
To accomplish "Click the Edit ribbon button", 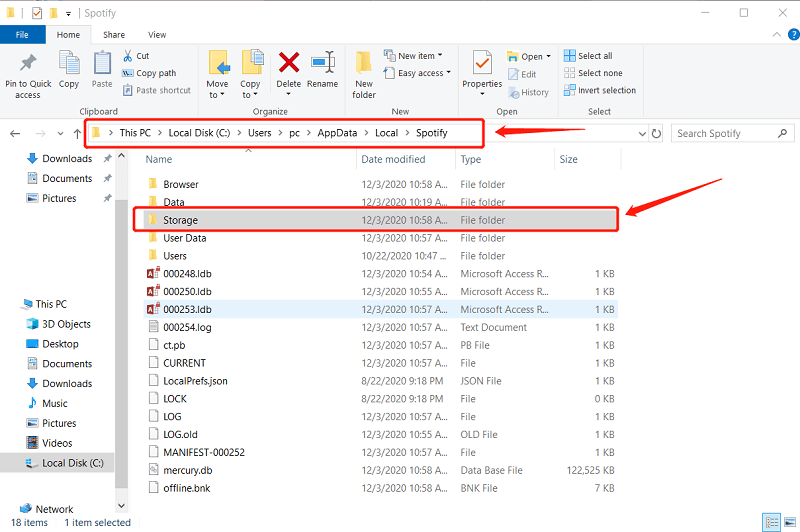I will [522, 74].
